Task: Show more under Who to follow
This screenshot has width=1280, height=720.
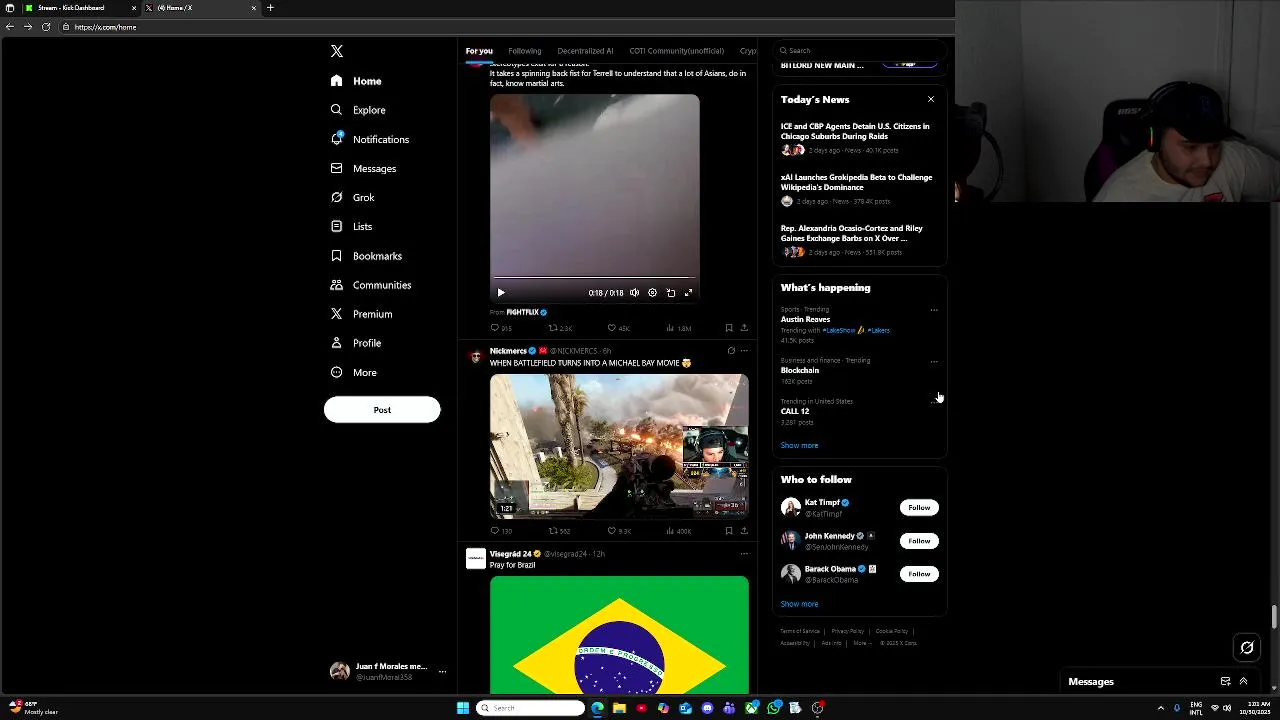Action: coord(799,604)
